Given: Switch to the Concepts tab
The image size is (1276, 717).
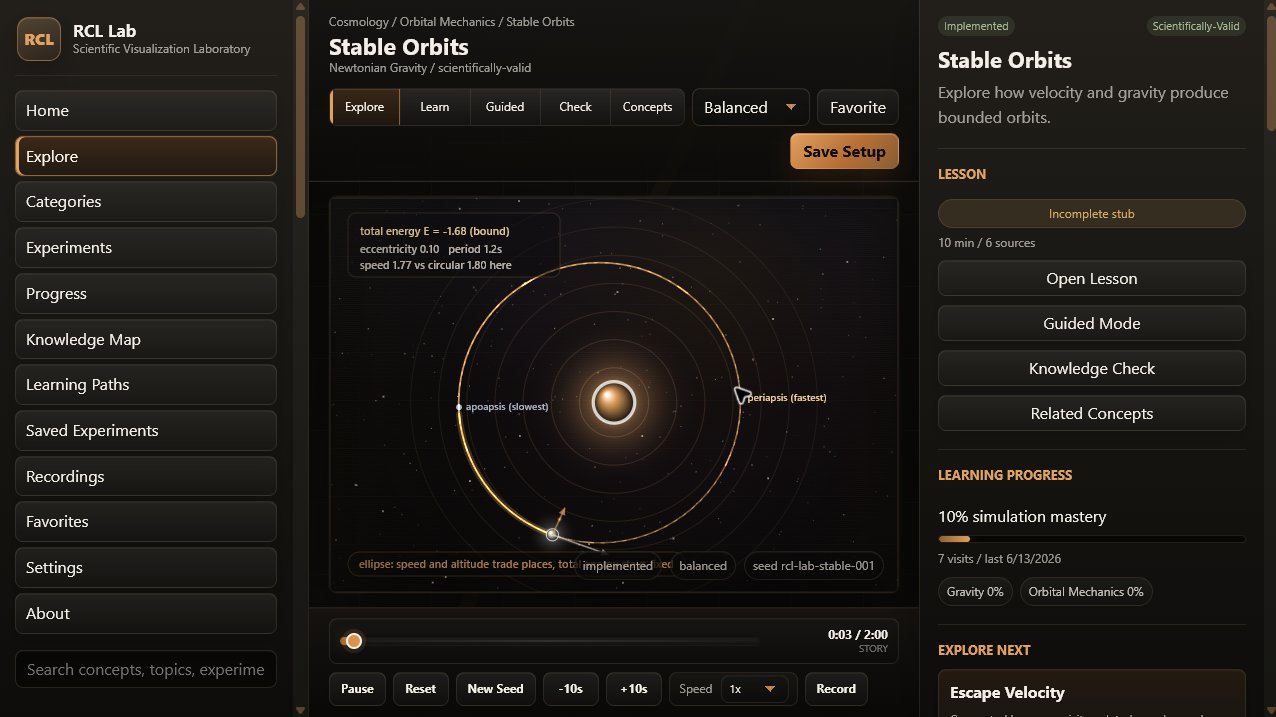Looking at the screenshot, I should click(647, 107).
